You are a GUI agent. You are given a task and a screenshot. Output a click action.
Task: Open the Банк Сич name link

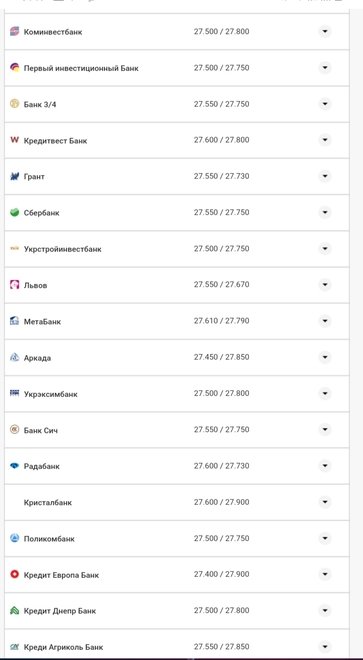coord(41,430)
